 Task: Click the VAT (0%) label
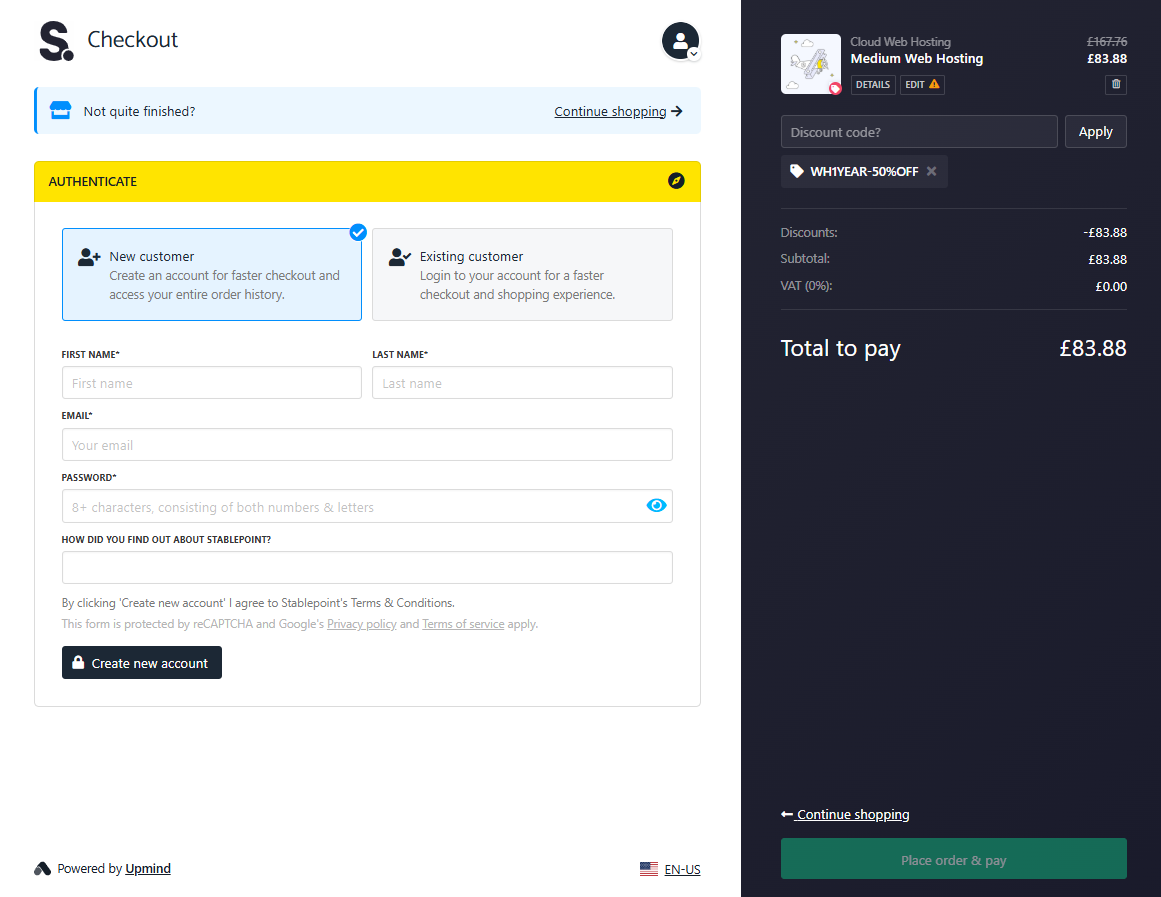(806, 286)
